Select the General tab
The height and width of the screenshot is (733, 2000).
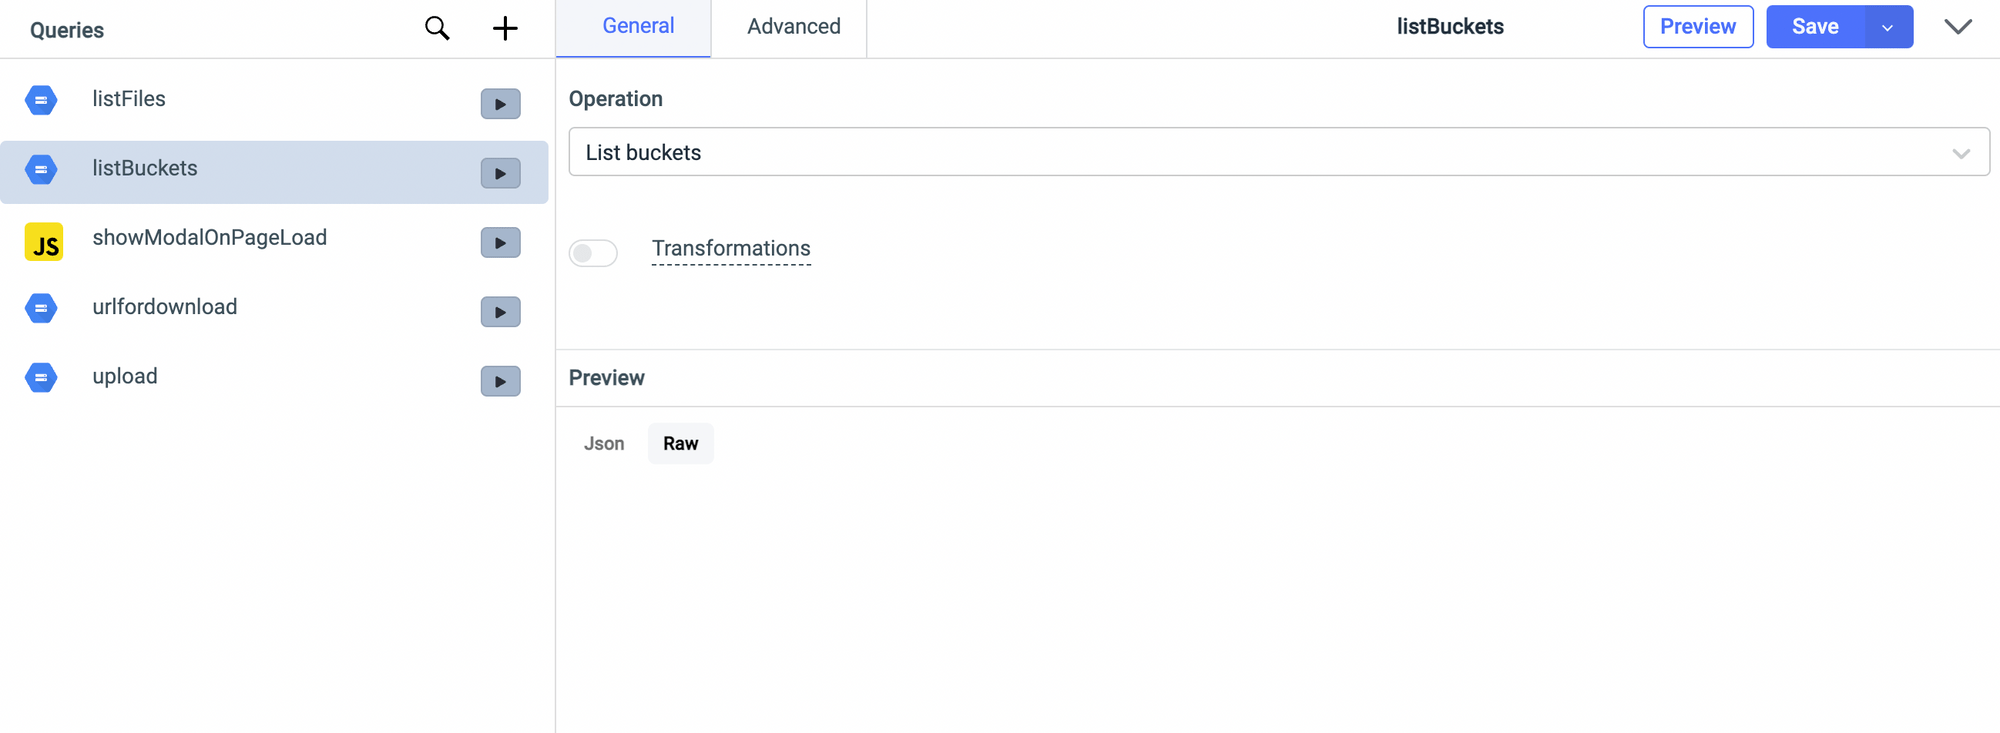638,27
